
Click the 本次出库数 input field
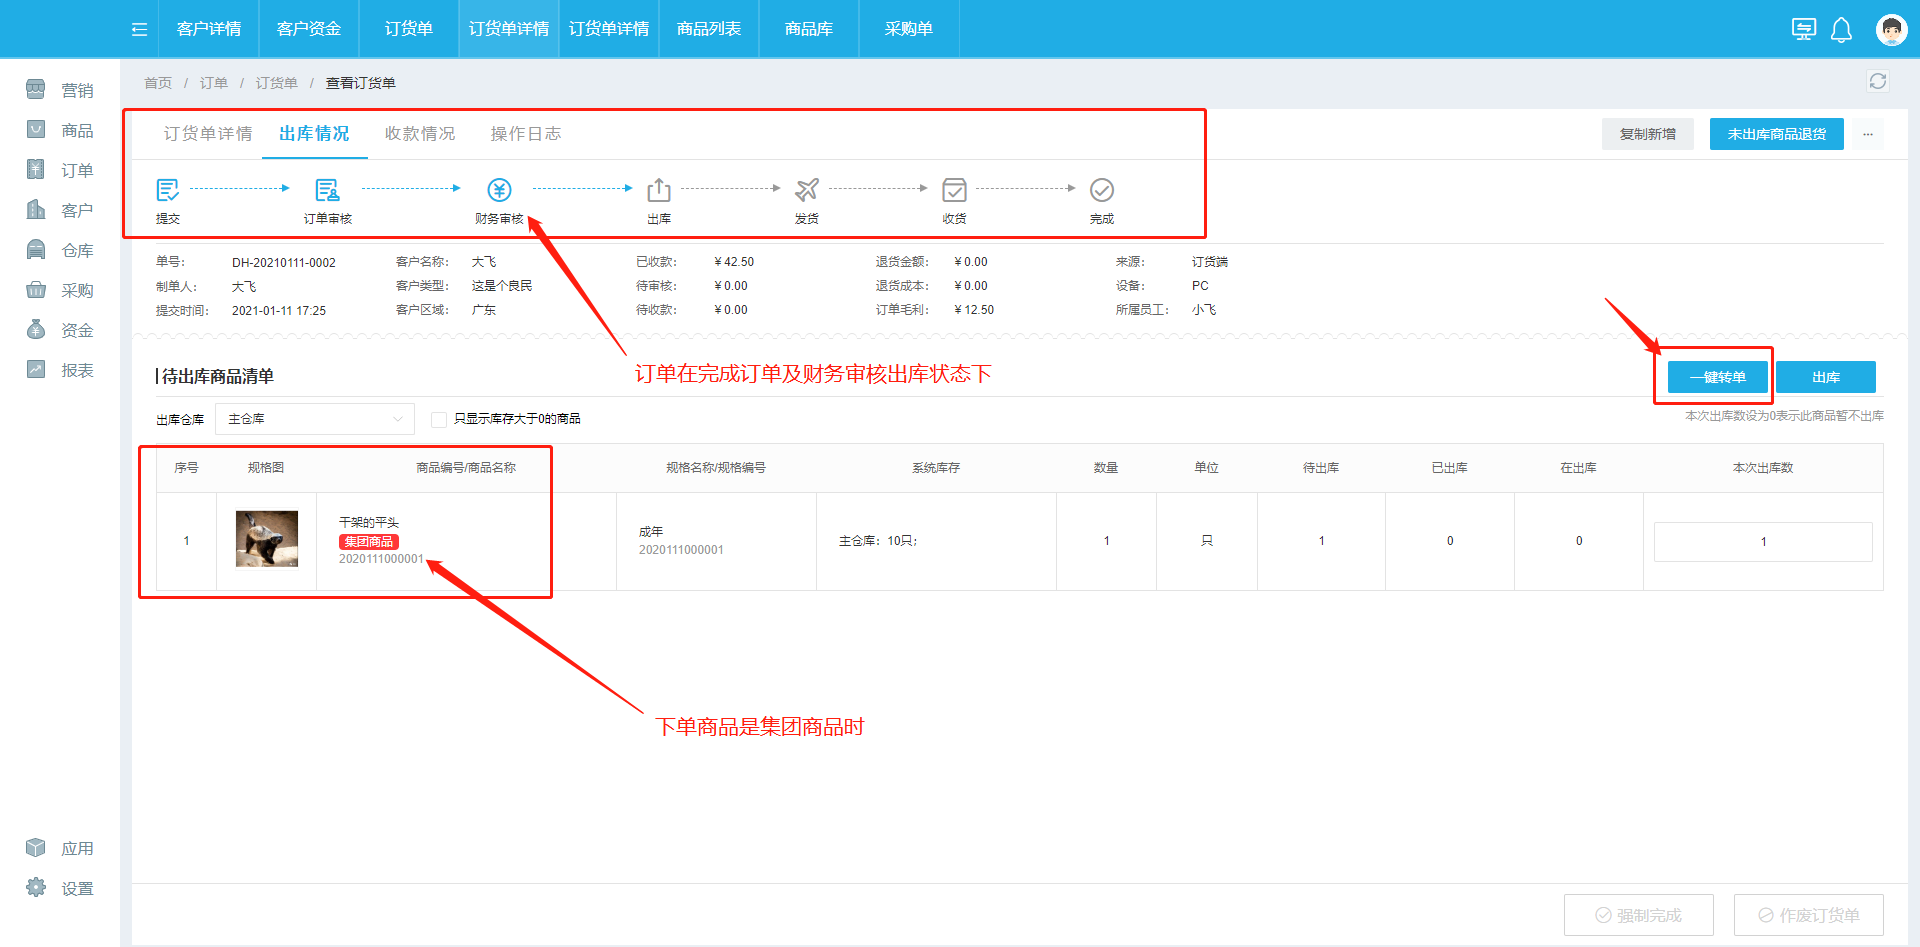tap(1762, 541)
